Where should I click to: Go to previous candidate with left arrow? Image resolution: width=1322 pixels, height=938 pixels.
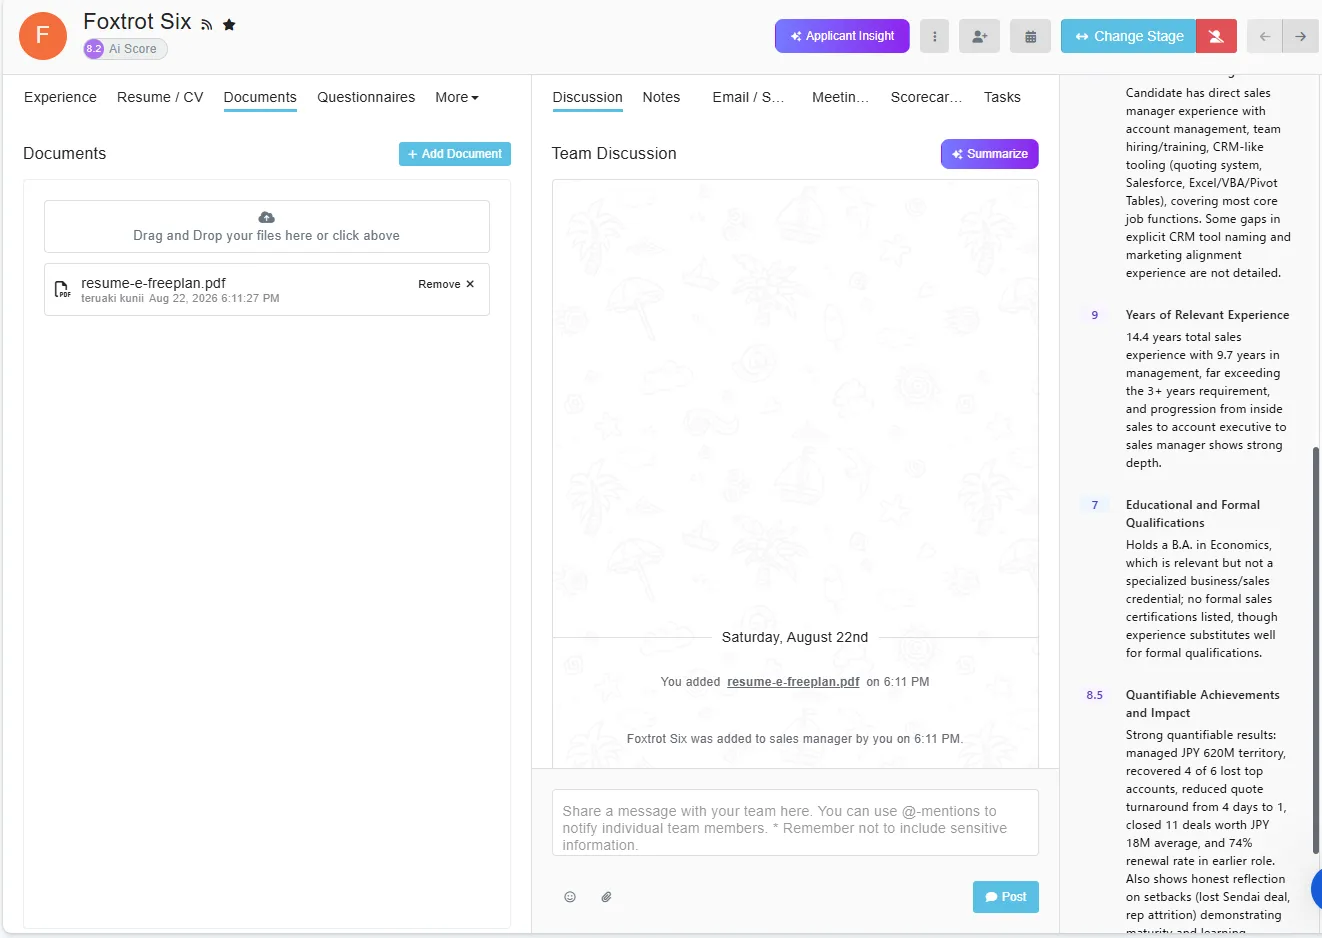click(x=1264, y=36)
